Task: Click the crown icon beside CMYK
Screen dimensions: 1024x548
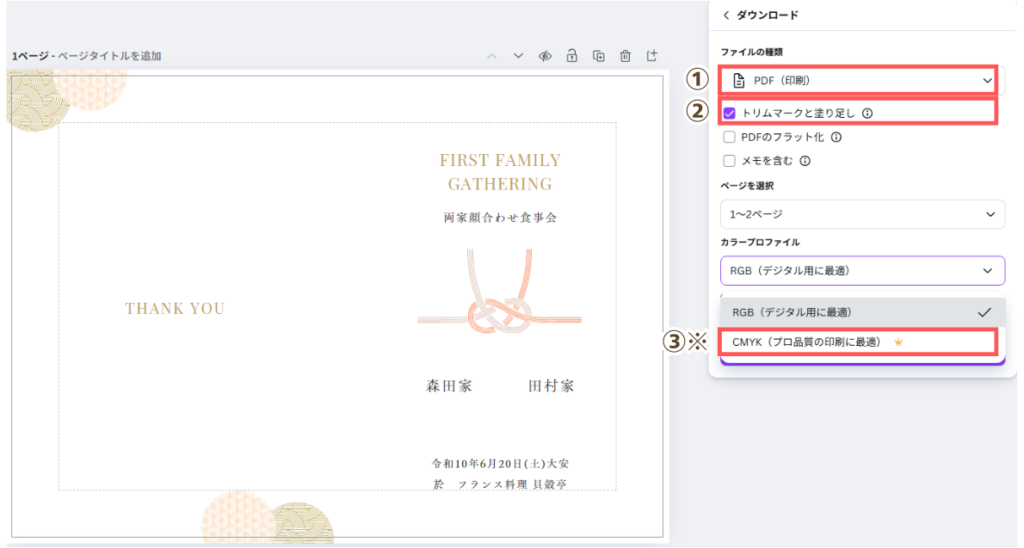Action: coord(899,342)
